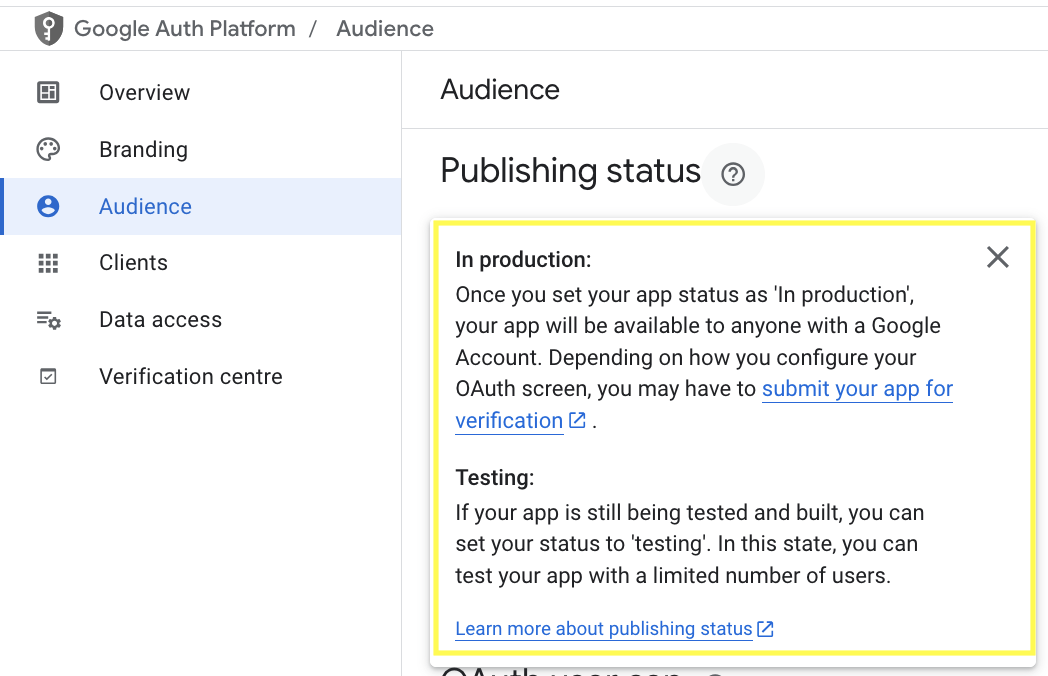Click external-link icon beside Learn more link
The image size is (1048, 676).
tap(765, 629)
